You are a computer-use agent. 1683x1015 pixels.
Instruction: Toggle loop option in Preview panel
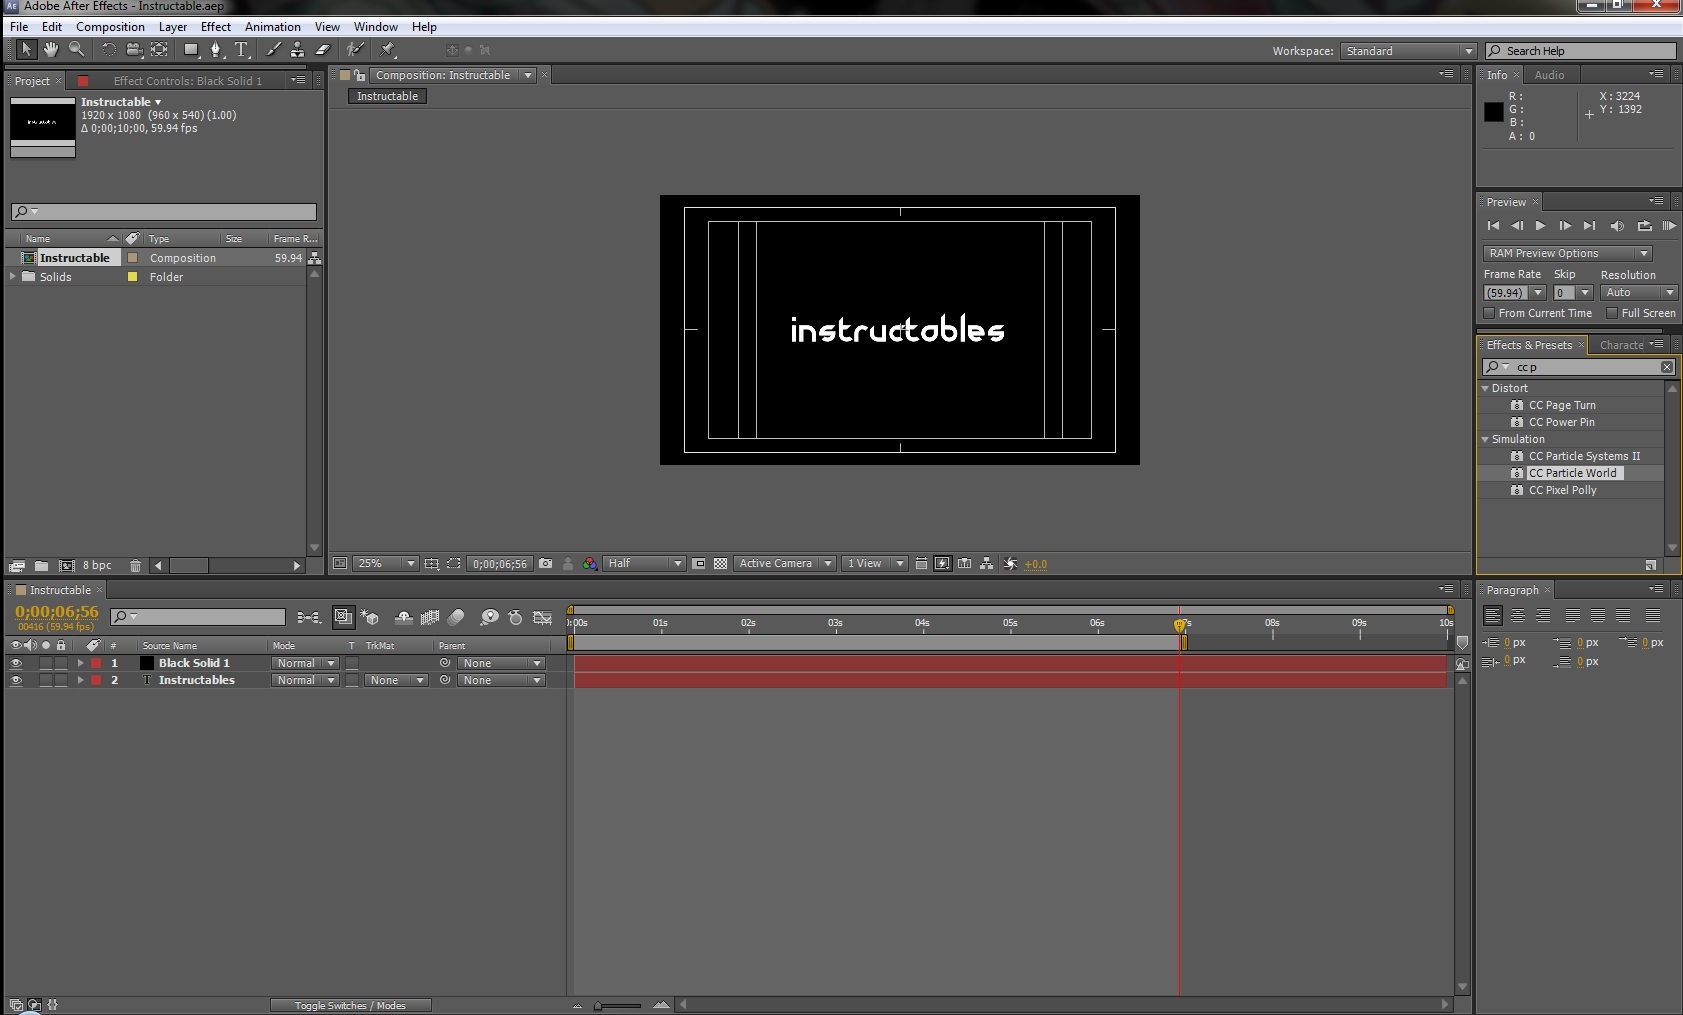tap(1644, 226)
